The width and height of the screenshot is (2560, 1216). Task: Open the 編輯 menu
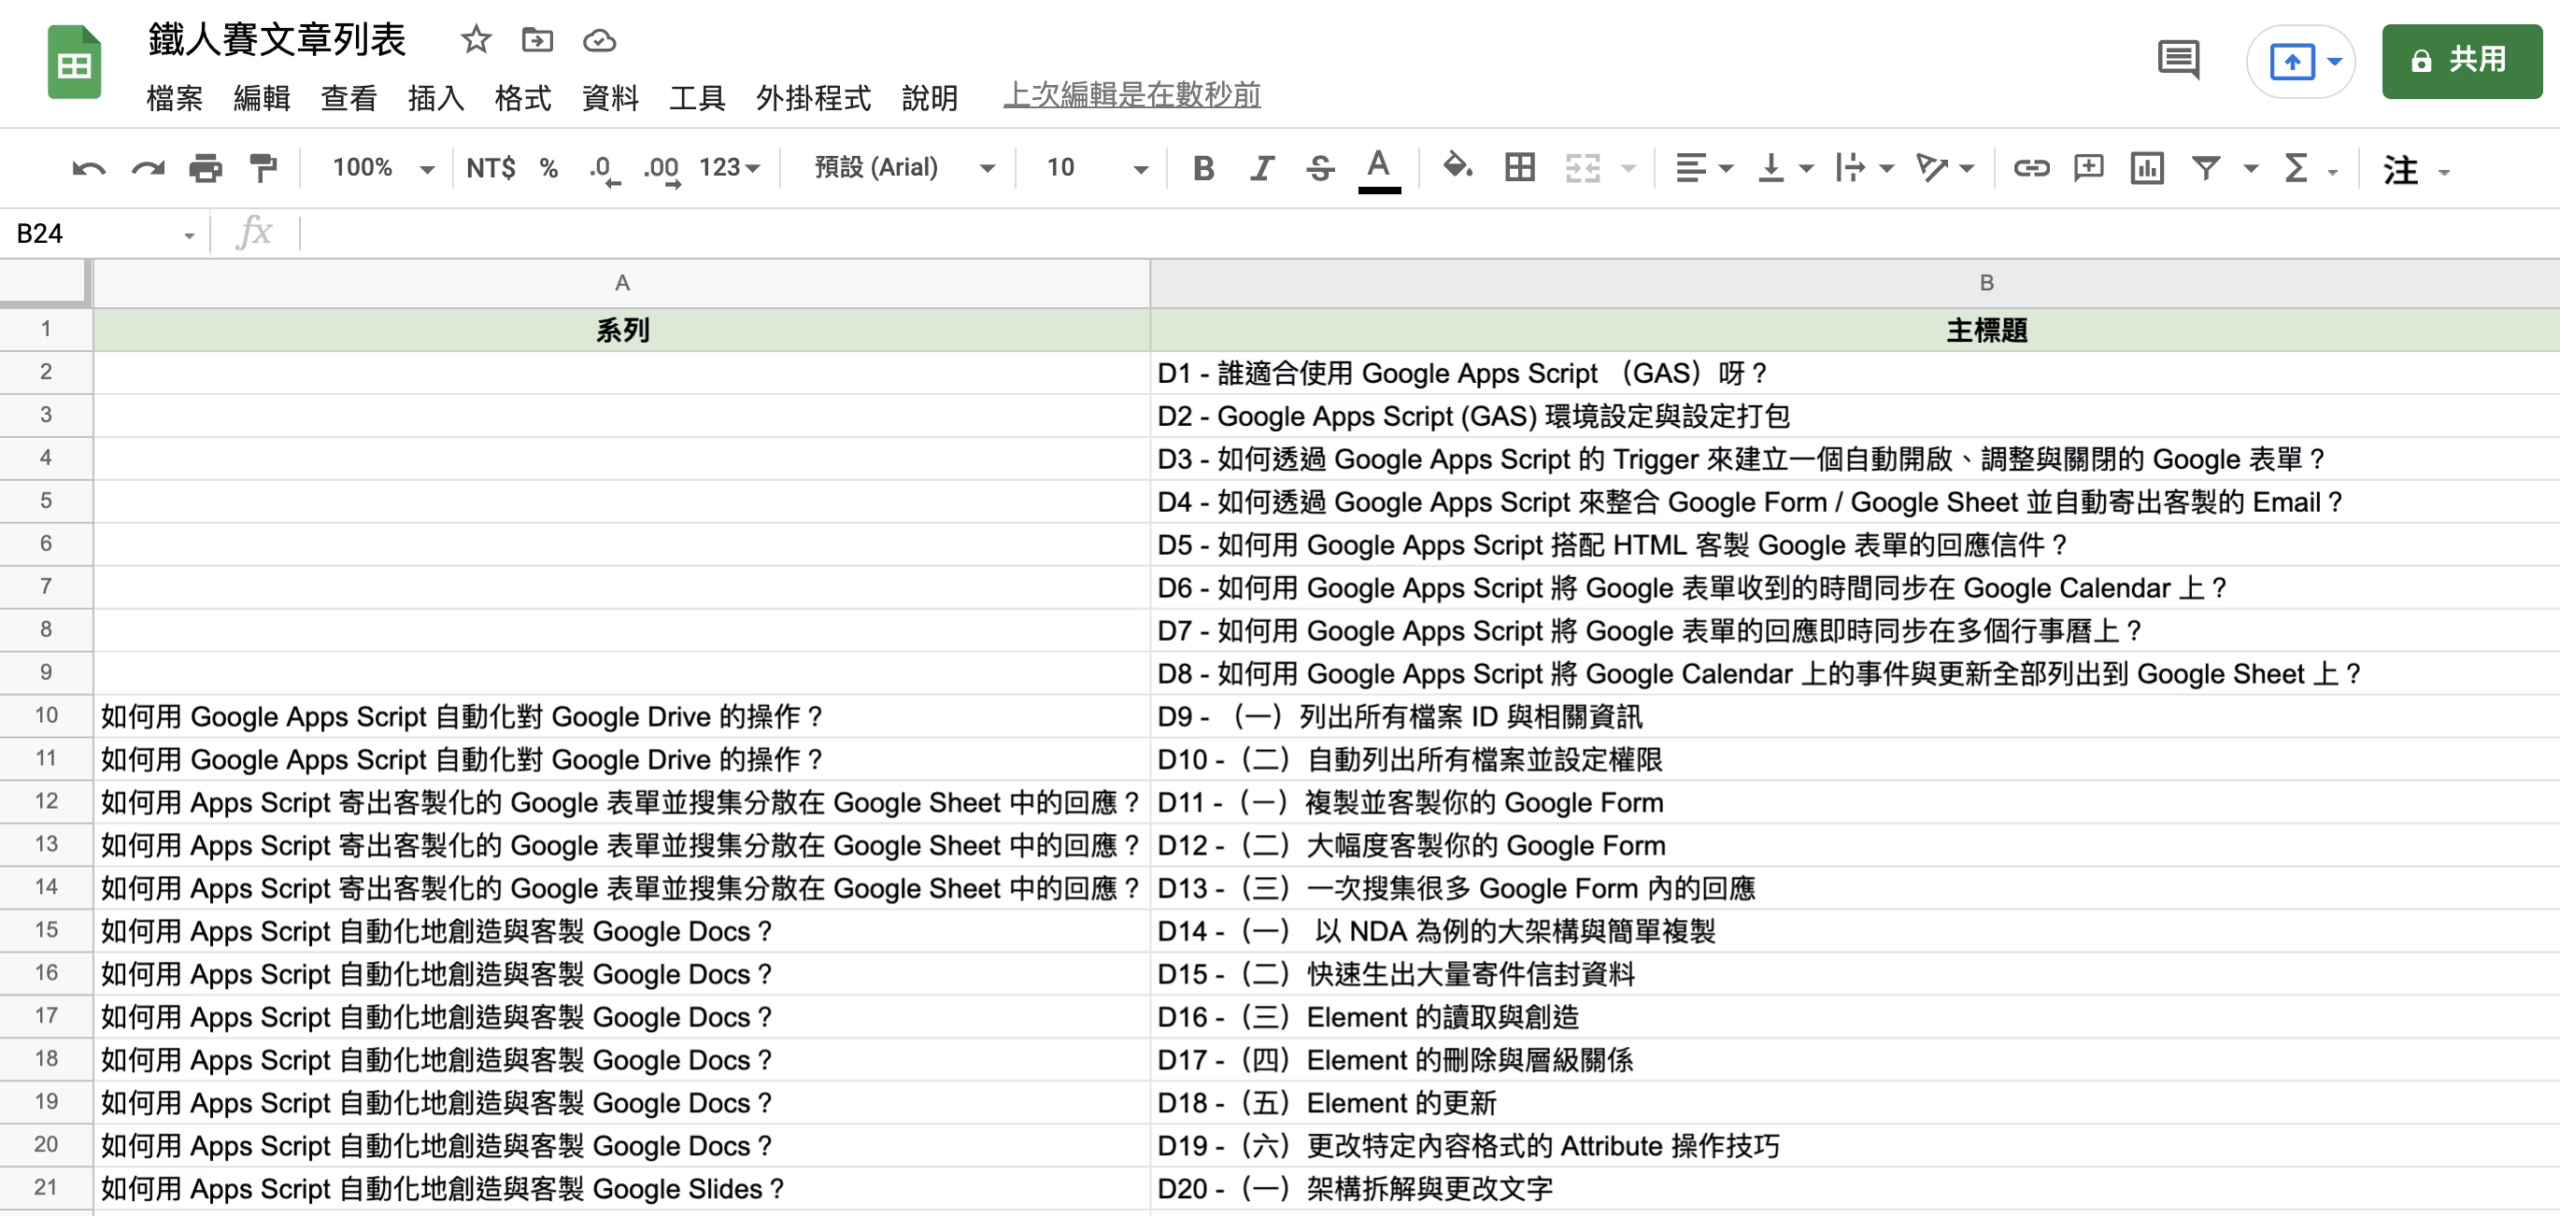(x=262, y=97)
